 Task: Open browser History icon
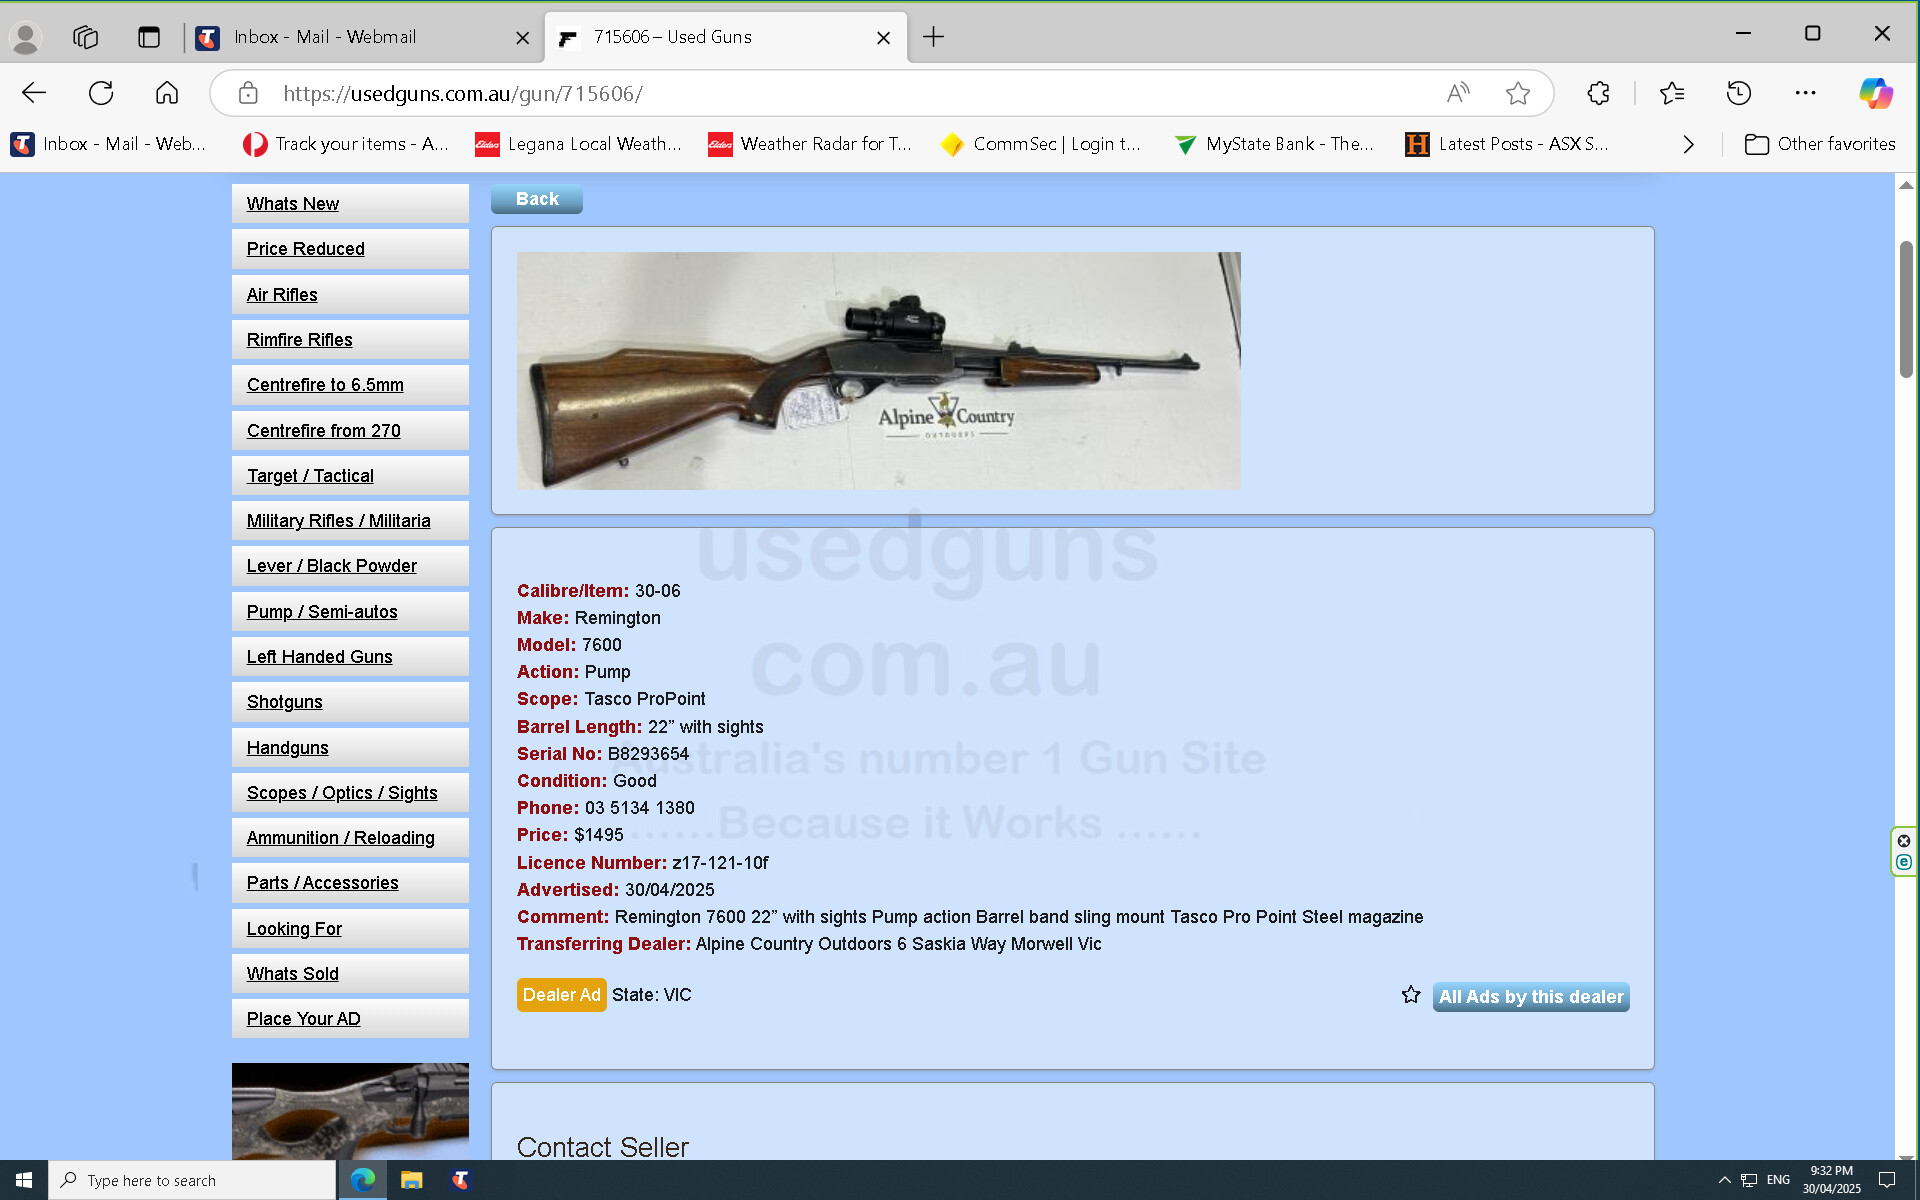tap(1739, 93)
